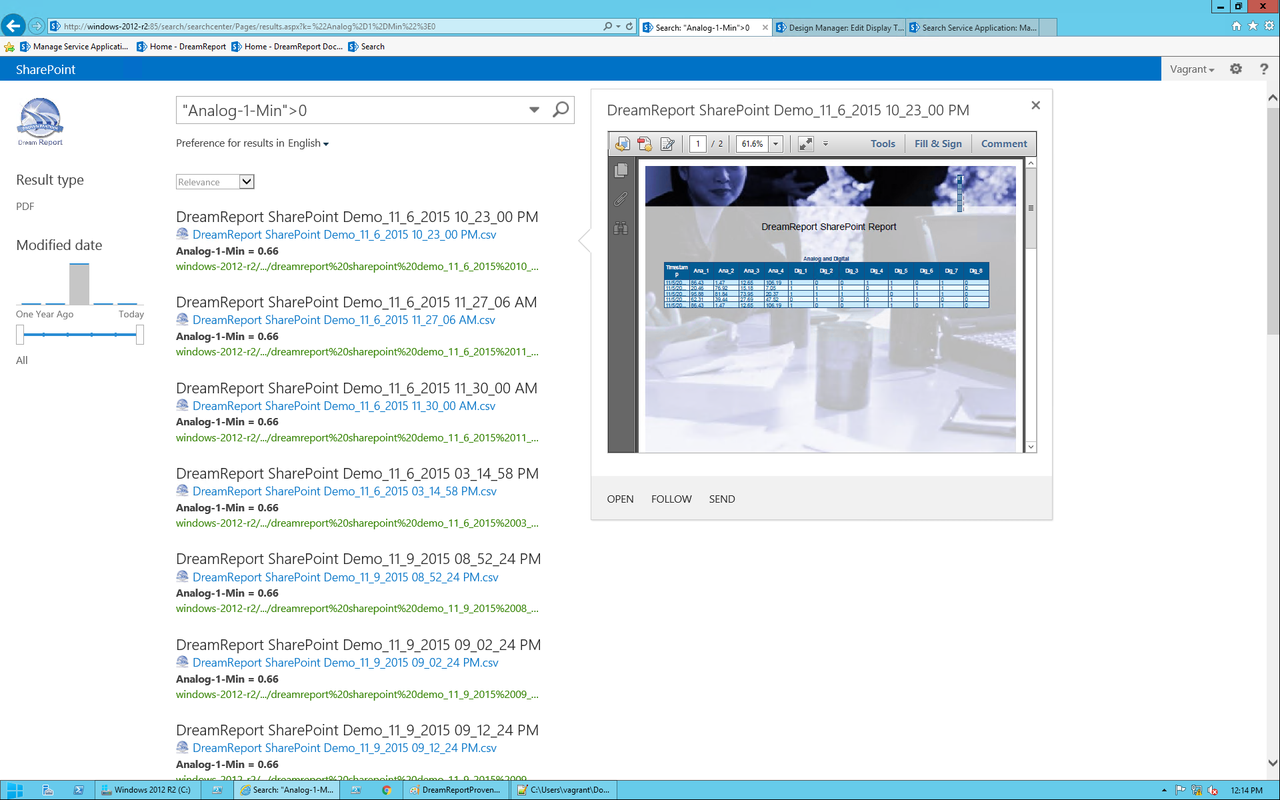Click OPEN in the preview panel
Image resolution: width=1280 pixels, height=800 pixels.
pos(620,499)
